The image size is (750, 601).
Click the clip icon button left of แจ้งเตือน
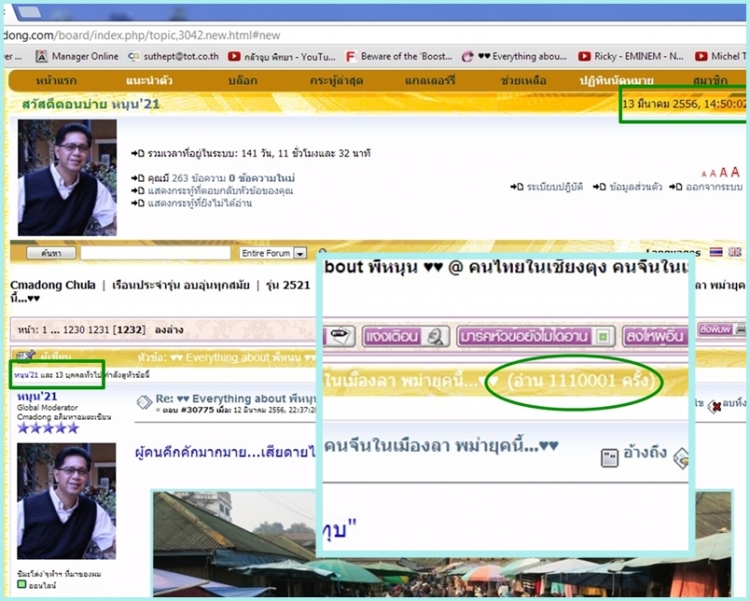[340, 336]
